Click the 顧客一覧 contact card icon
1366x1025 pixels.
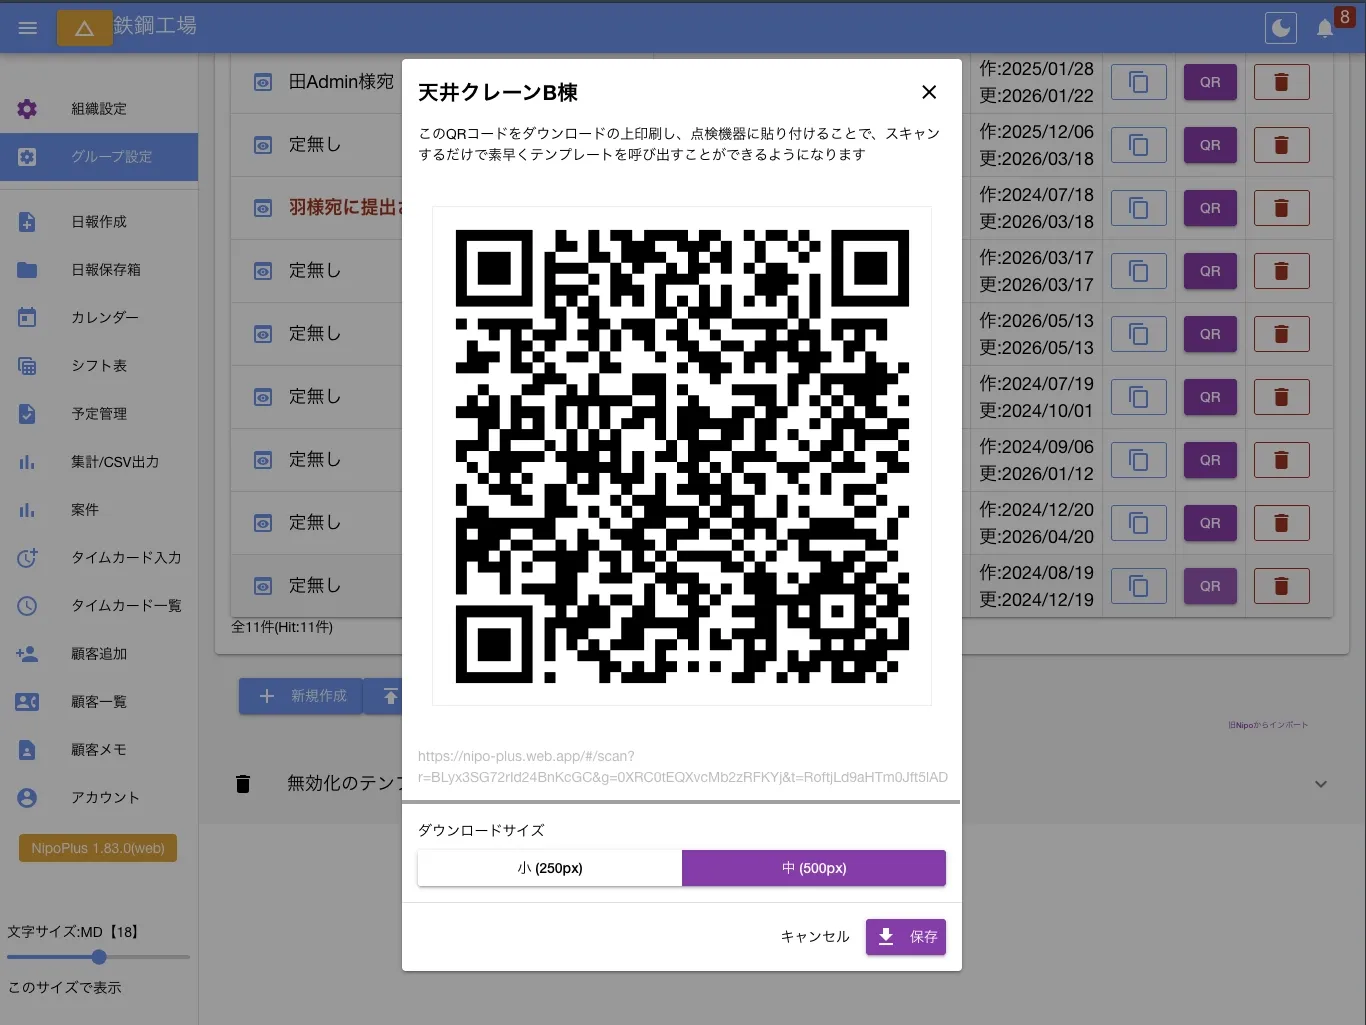27,702
